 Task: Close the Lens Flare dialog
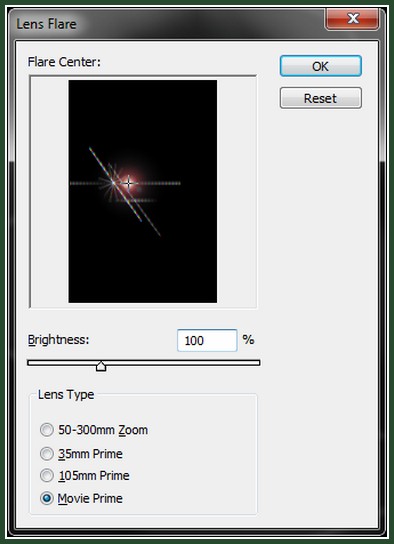coord(352,18)
